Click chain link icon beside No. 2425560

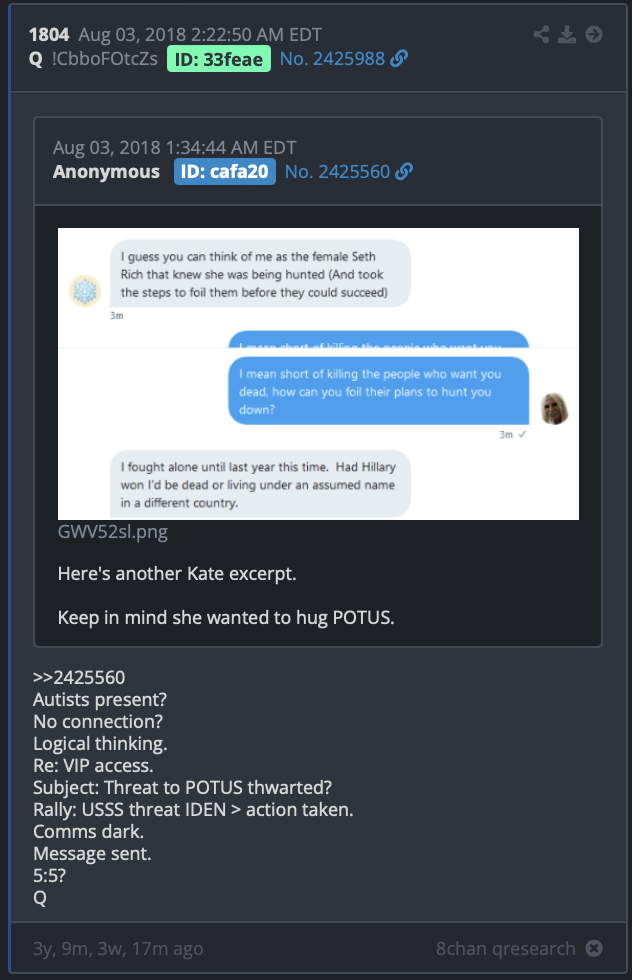click(x=404, y=171)
